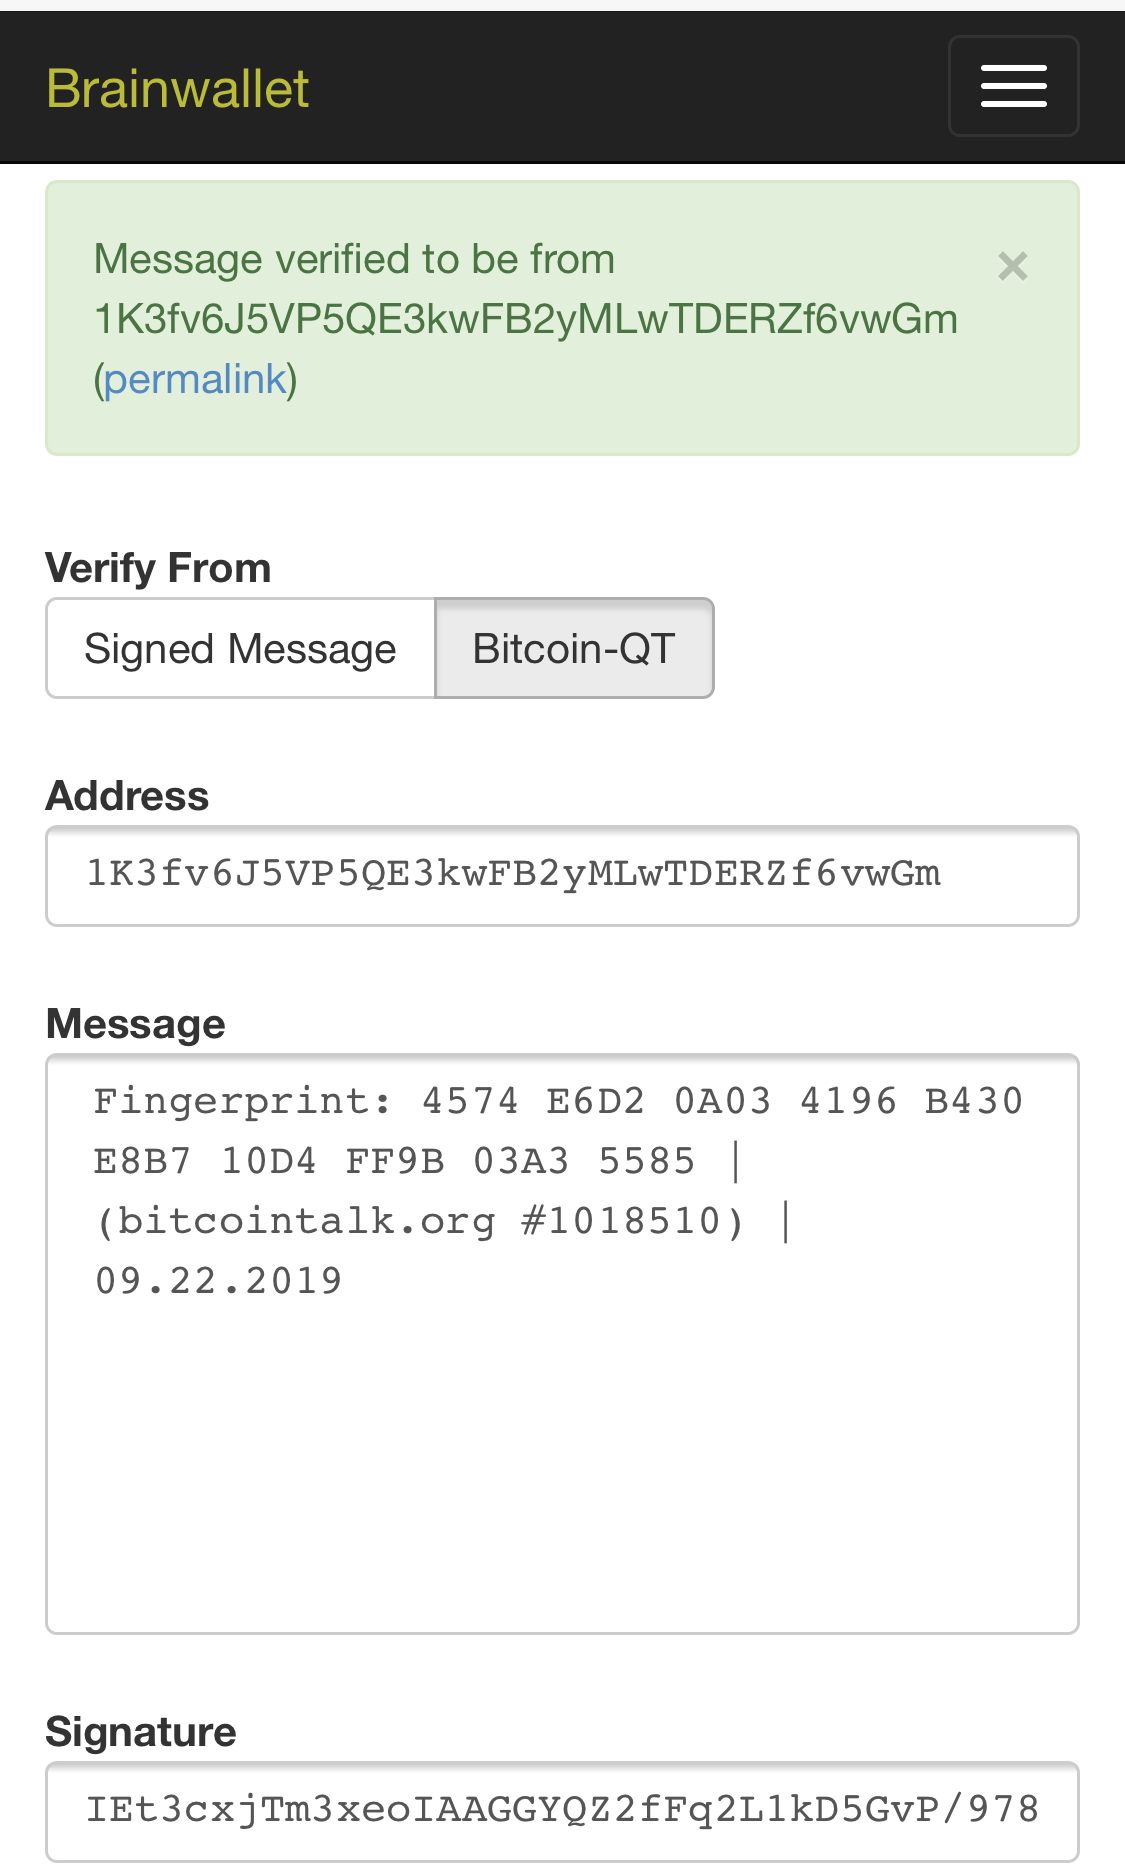The image size is (1125, 1874).
Task: Place cursor on E8B7 hex group
Action: coord(142,1161)
